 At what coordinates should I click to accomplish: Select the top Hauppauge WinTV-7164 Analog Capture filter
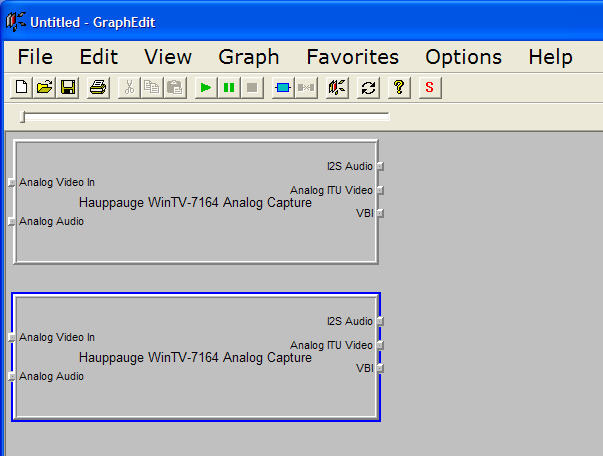click(195, 202)
